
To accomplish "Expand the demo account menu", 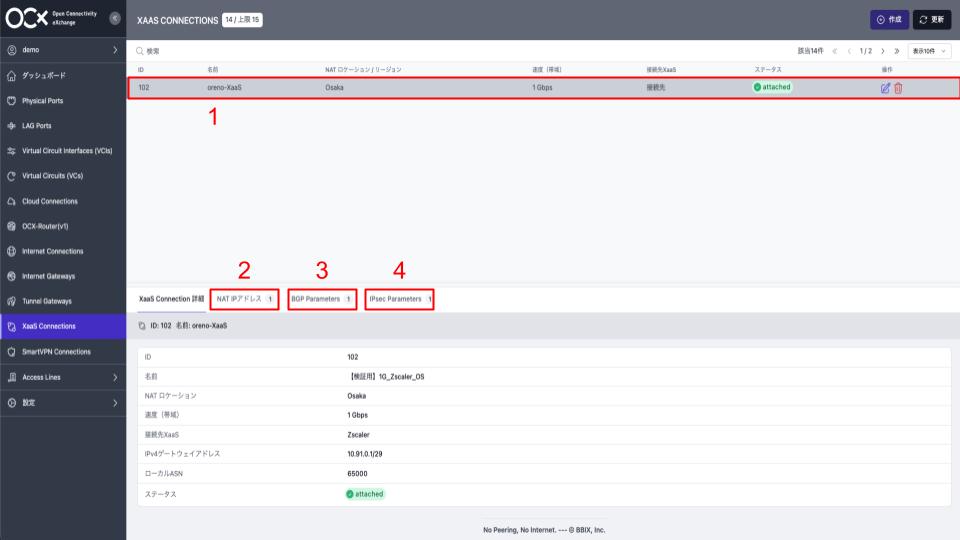I will 62,49.
